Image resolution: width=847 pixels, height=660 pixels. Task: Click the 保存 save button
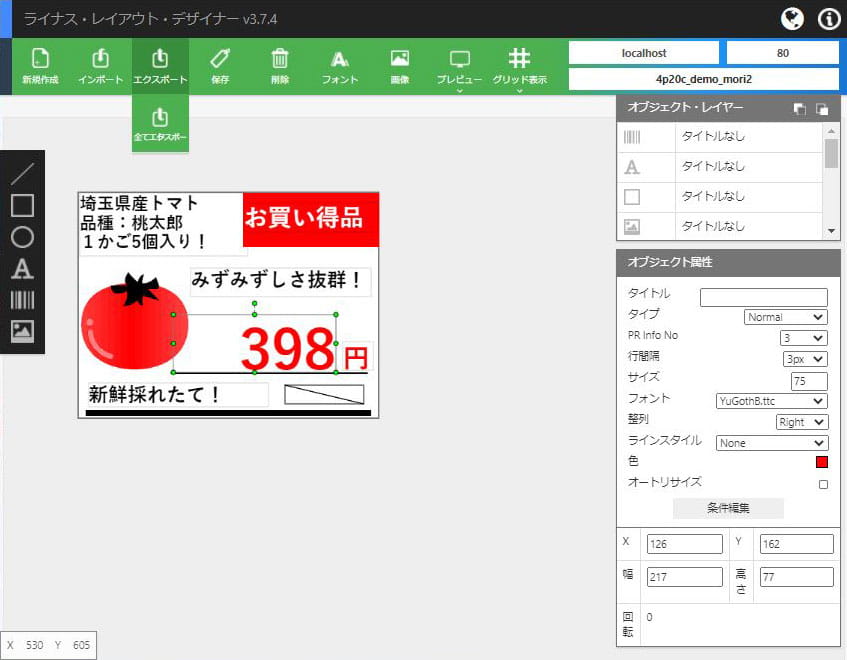[x=220, y=66]
